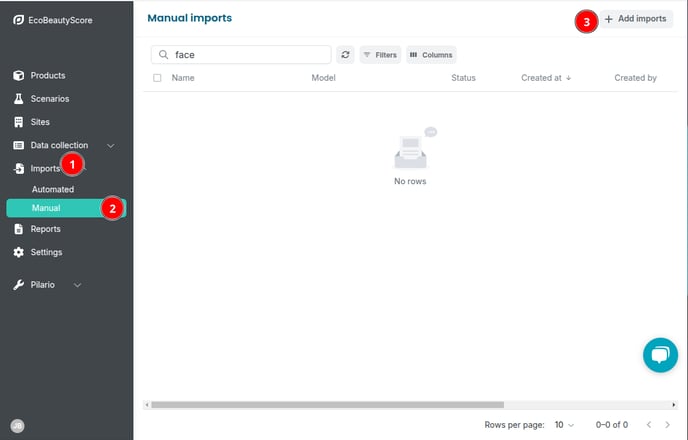Sort by the Status column header
The image size is (688, 440).
point(463,78)
